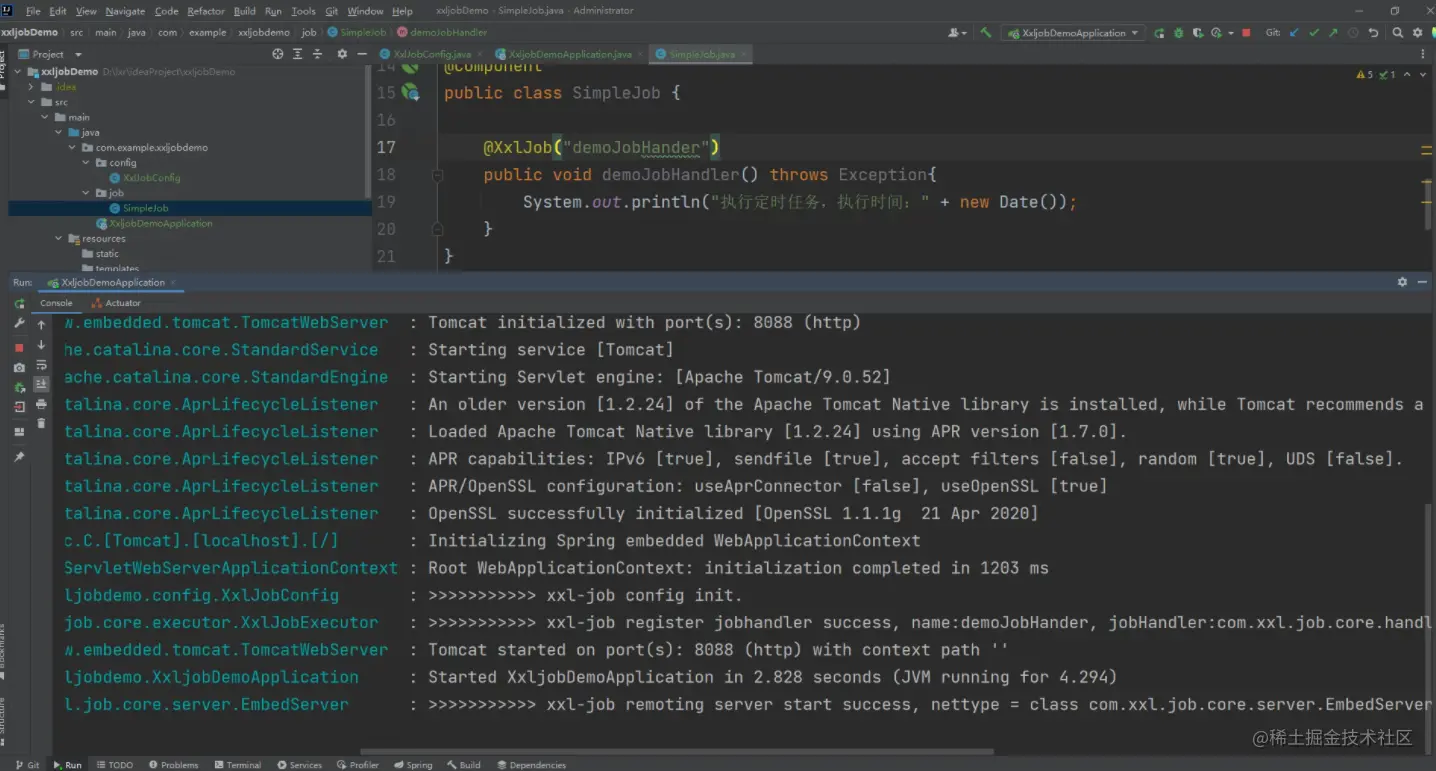The width and height of the screenshot is (1436, 771).
Task: Toggle scroll to end in console
Action: pos(41,384)
